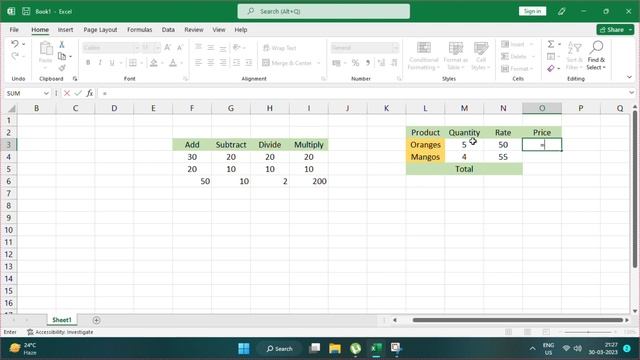The width and height of the screenshot is (640, 360).
Task: Open the File menu tab
Action: click(x=14, y=30)
